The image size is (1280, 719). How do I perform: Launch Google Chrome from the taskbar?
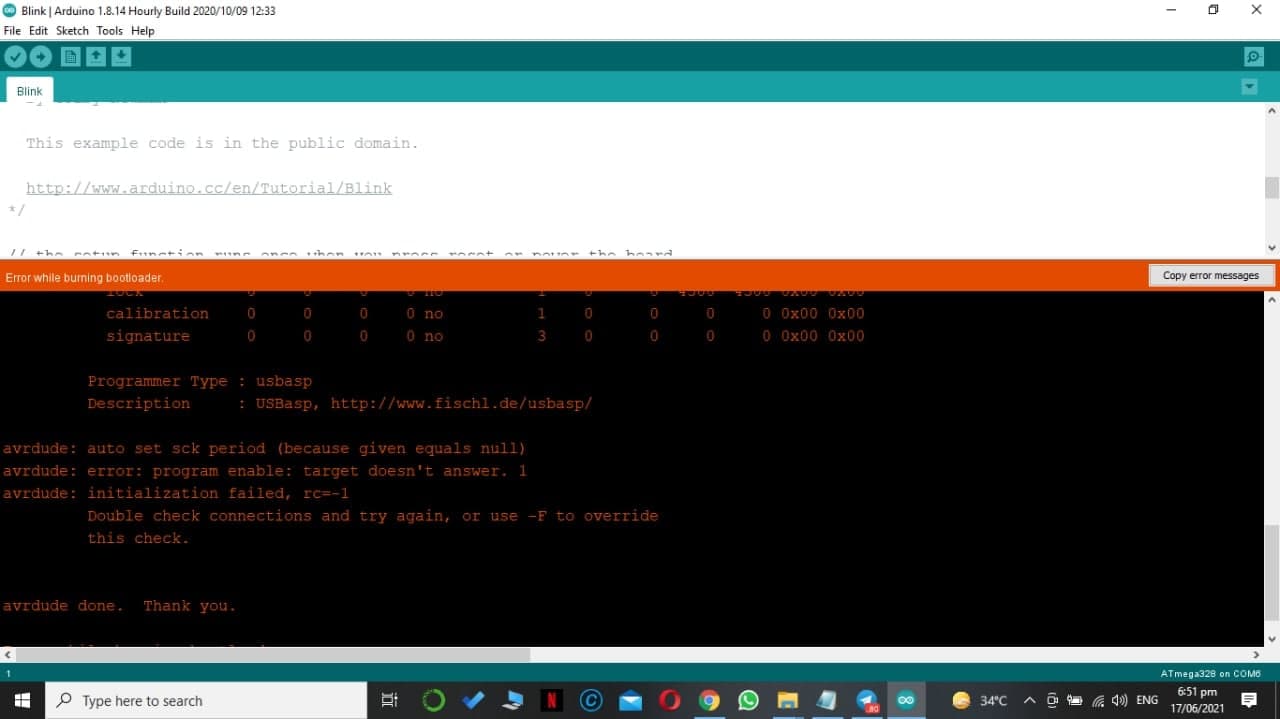coord(709,700)
